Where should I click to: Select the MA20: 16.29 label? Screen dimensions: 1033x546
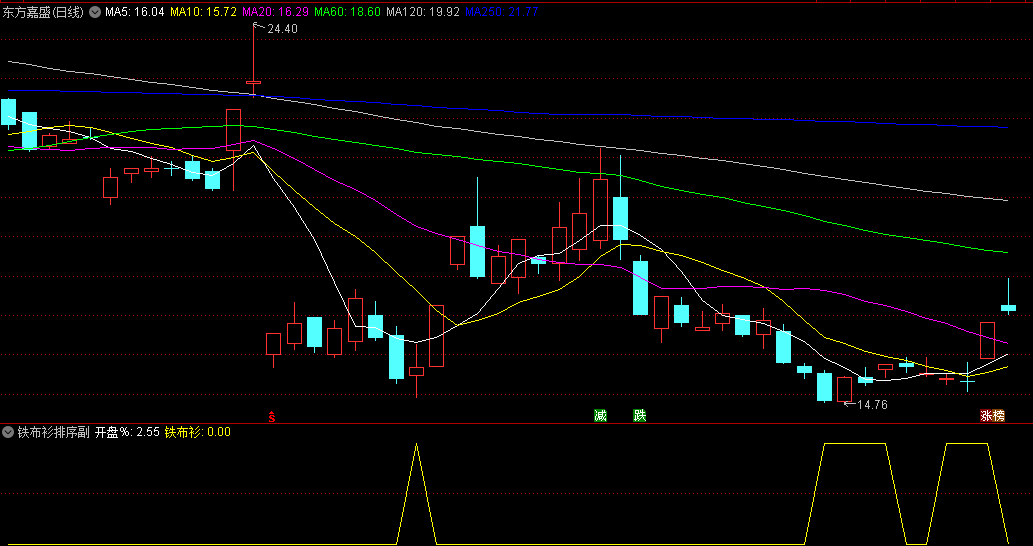[x=275, y=12]
